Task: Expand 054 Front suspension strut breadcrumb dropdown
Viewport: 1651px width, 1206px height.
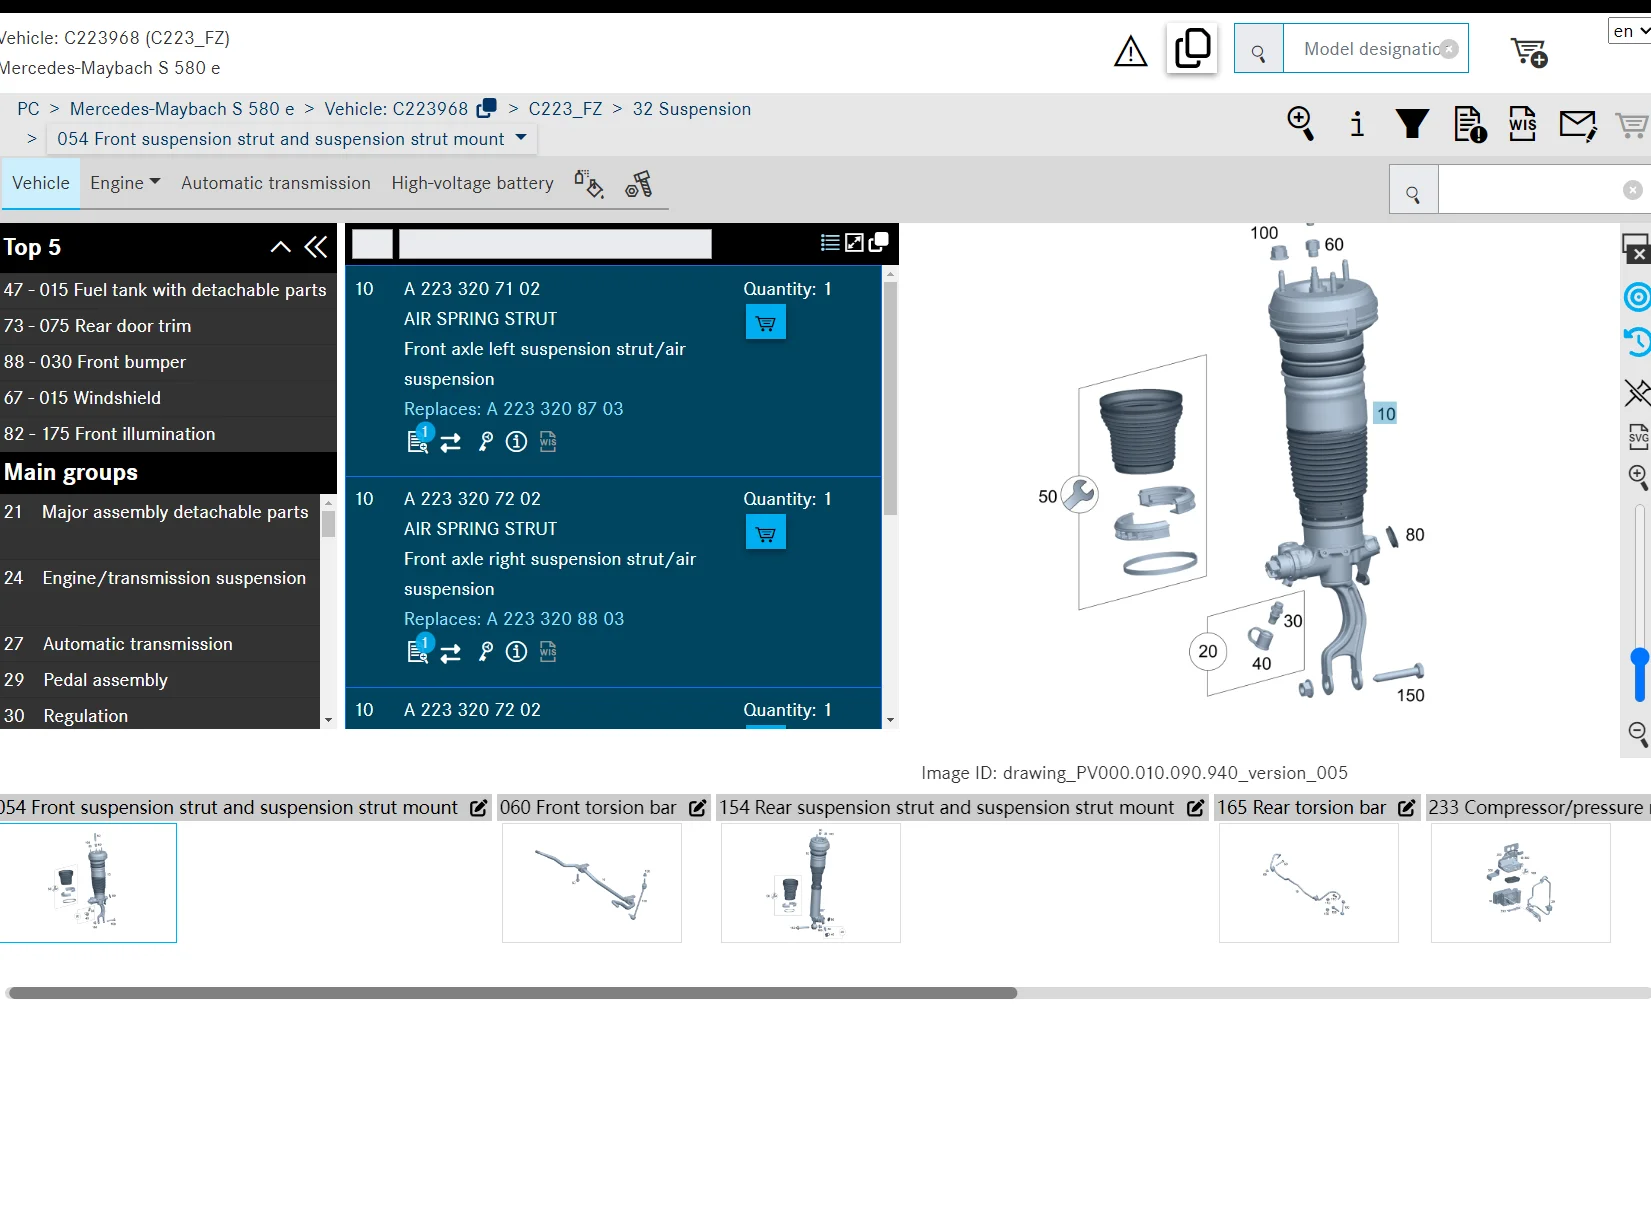Action: pos(521,138)
